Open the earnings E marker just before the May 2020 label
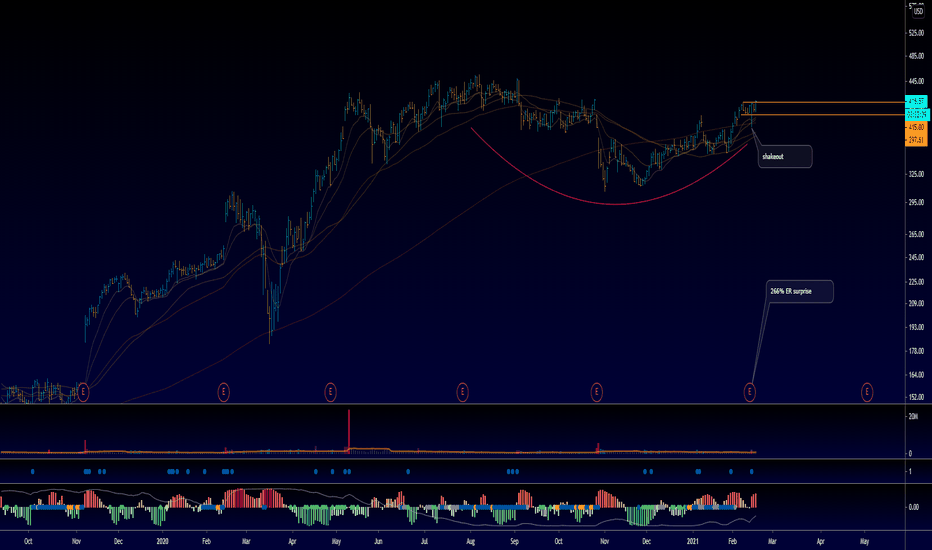 [x=330, y=392]
